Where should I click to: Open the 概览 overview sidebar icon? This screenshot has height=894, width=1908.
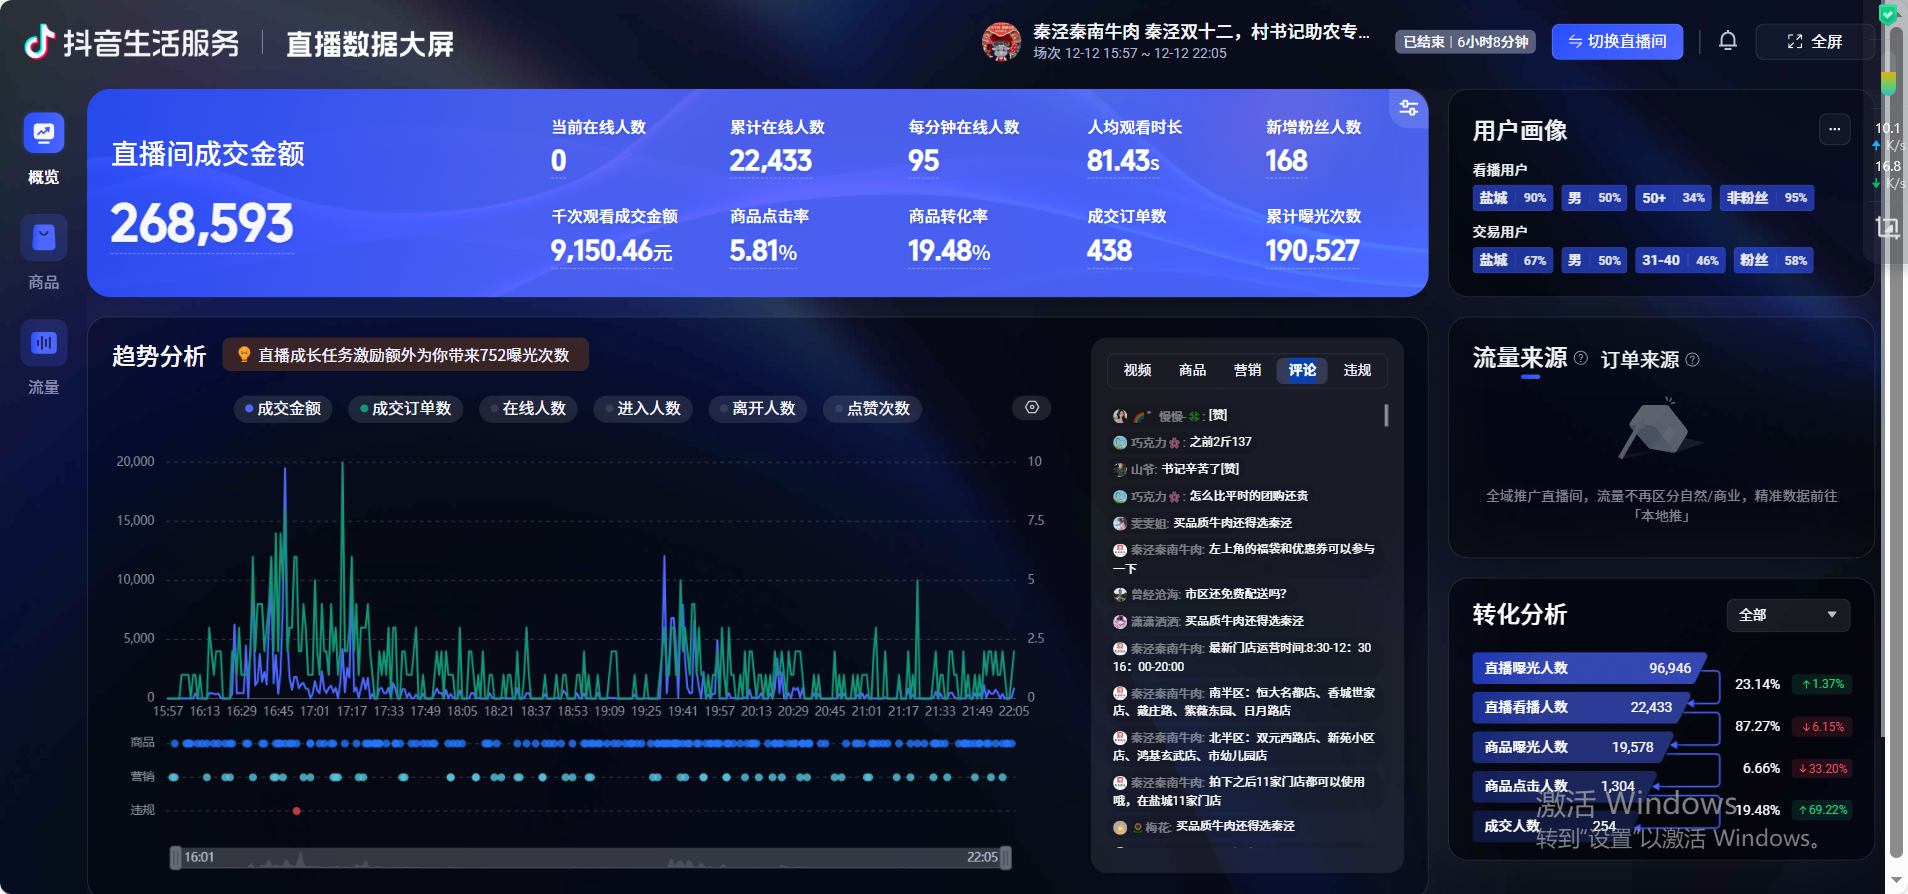pyautogui.click(x=44, y=134)
